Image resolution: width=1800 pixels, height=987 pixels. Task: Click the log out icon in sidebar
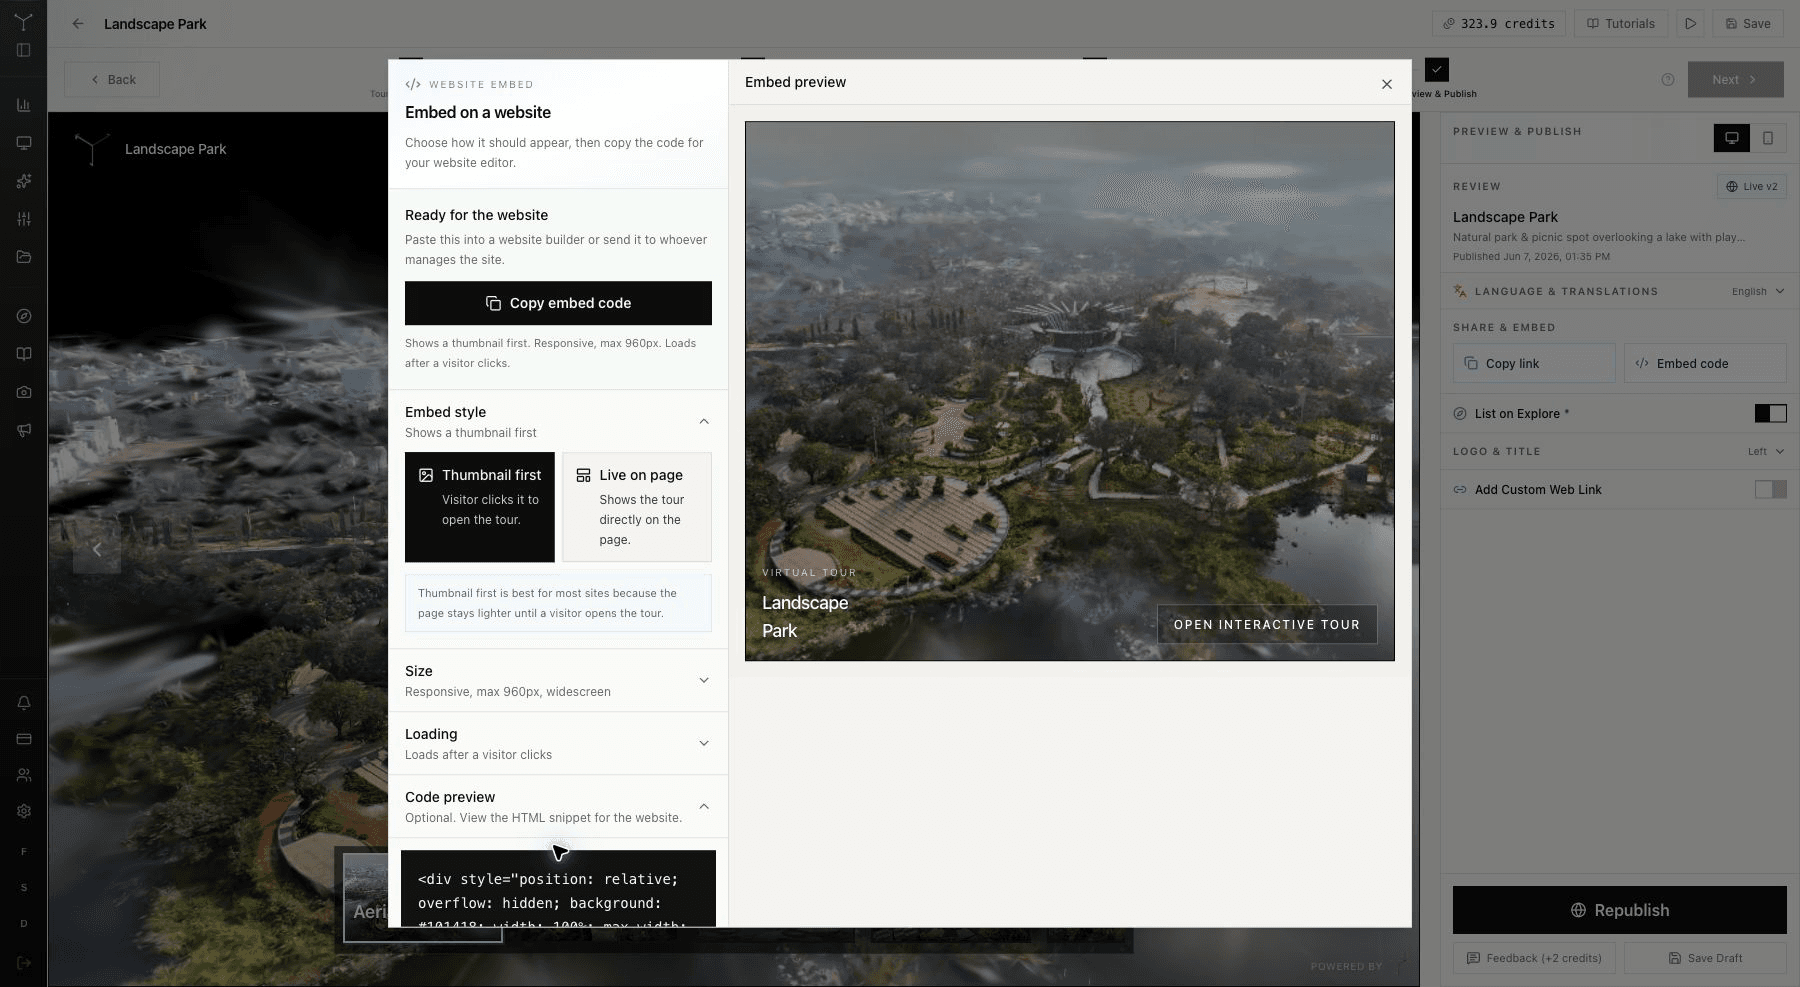click(23, 963)
